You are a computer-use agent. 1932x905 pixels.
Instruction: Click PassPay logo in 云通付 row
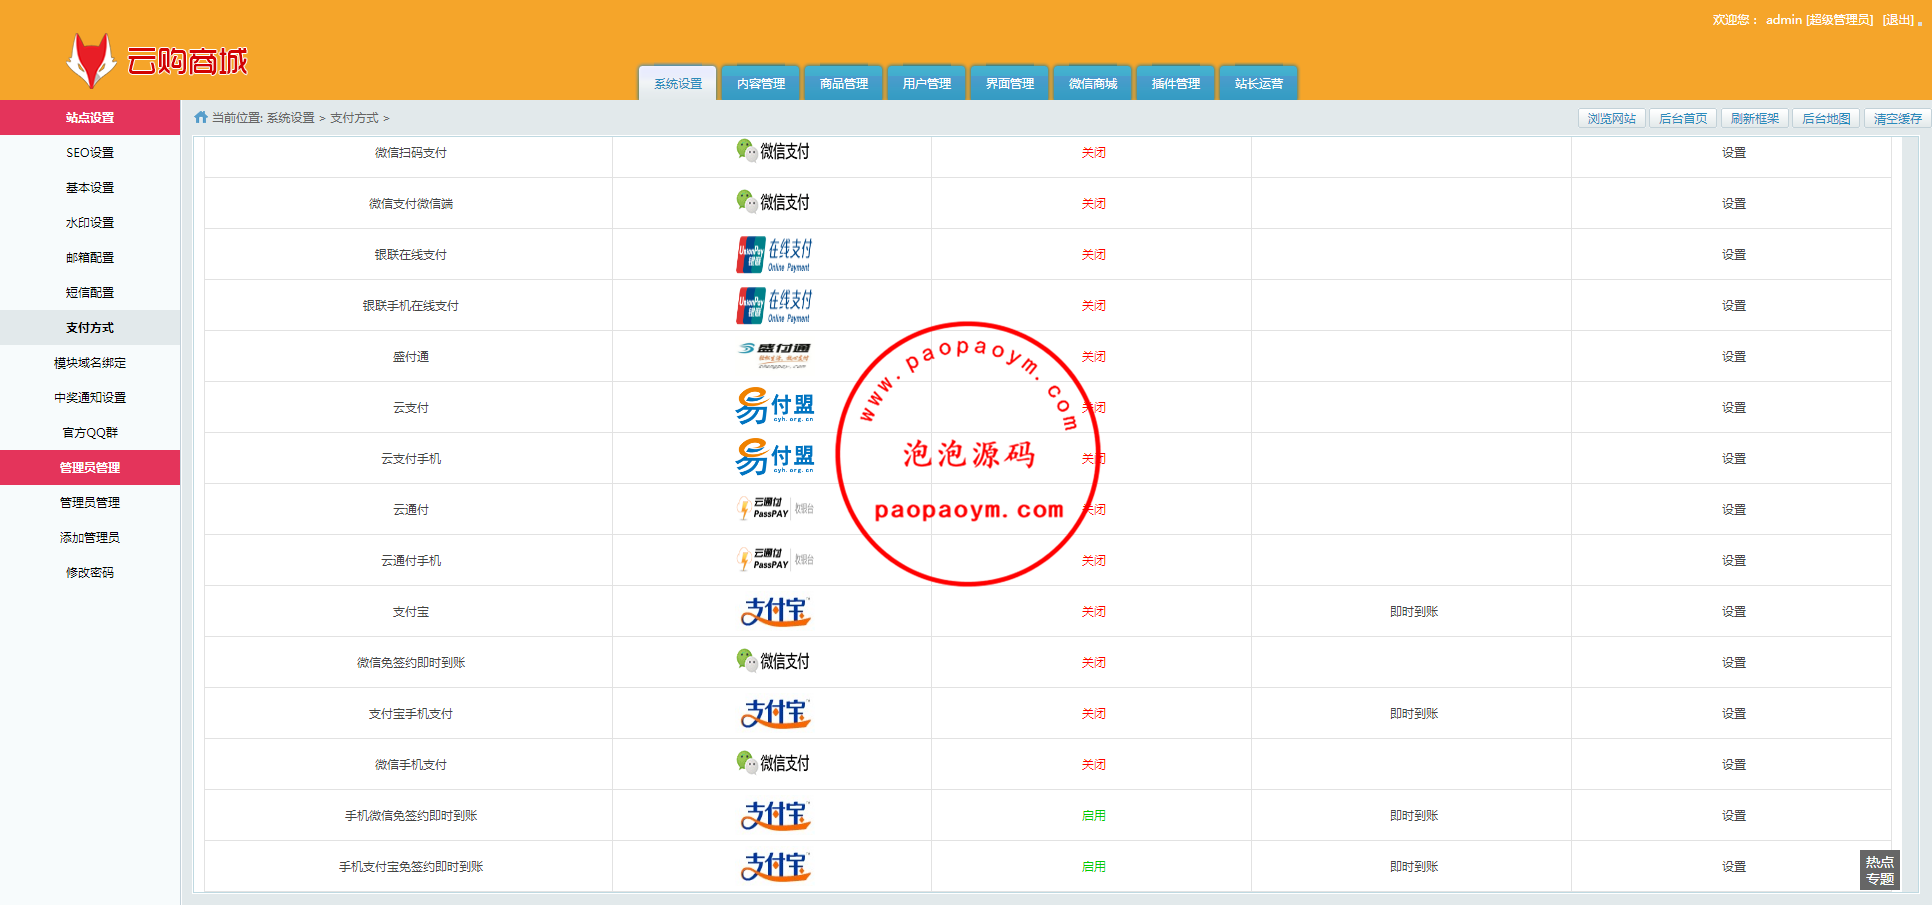click(x=773, y=509)
